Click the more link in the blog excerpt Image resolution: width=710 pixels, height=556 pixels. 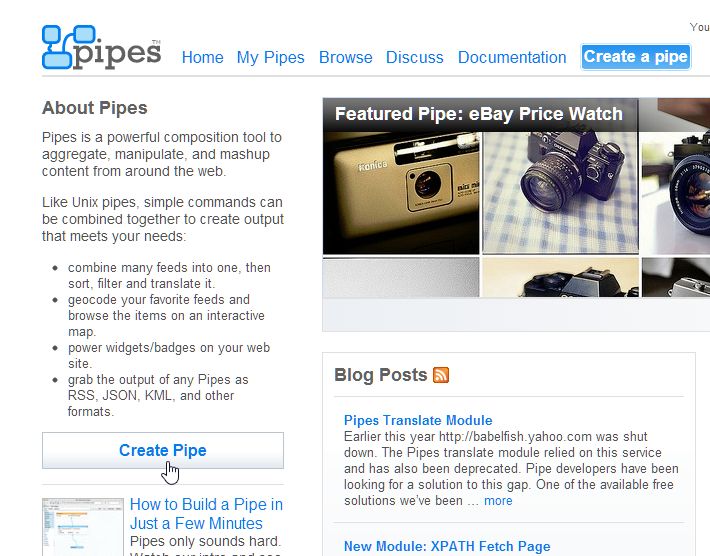coord(498,501)
